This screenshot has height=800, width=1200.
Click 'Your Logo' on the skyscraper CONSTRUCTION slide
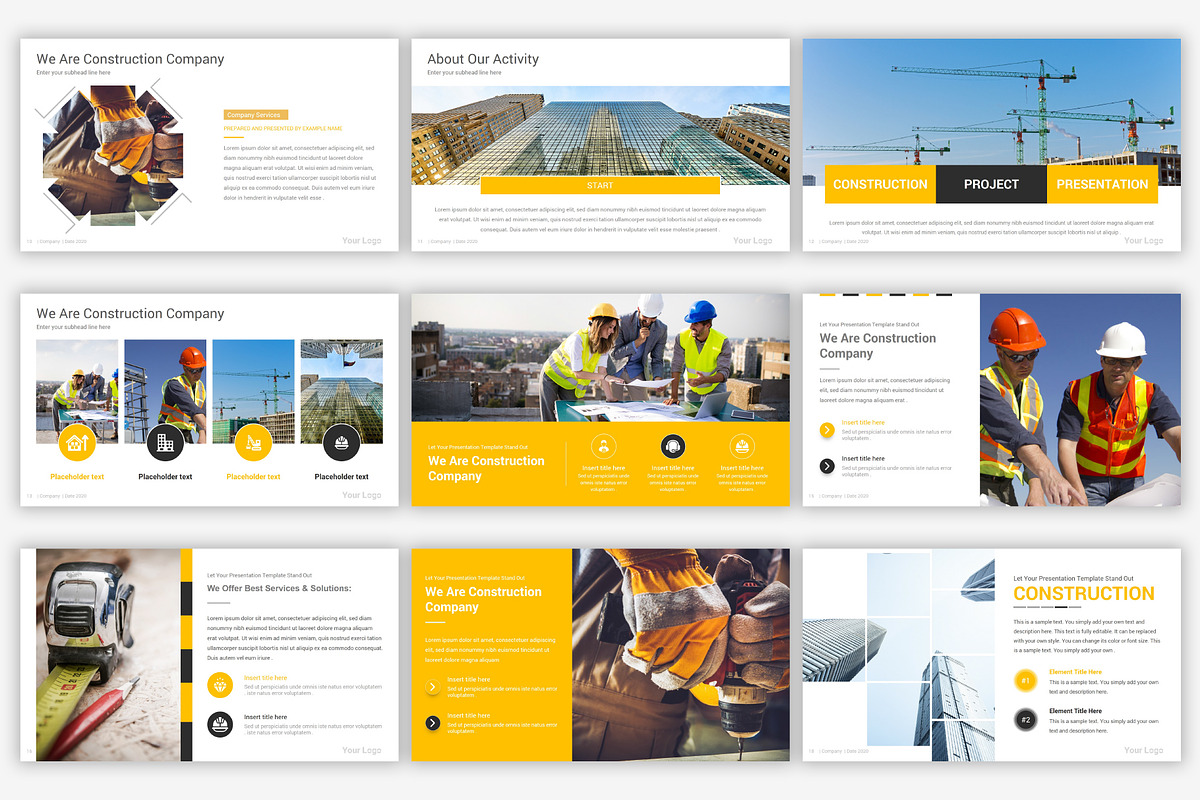[x=1143, y=750]
